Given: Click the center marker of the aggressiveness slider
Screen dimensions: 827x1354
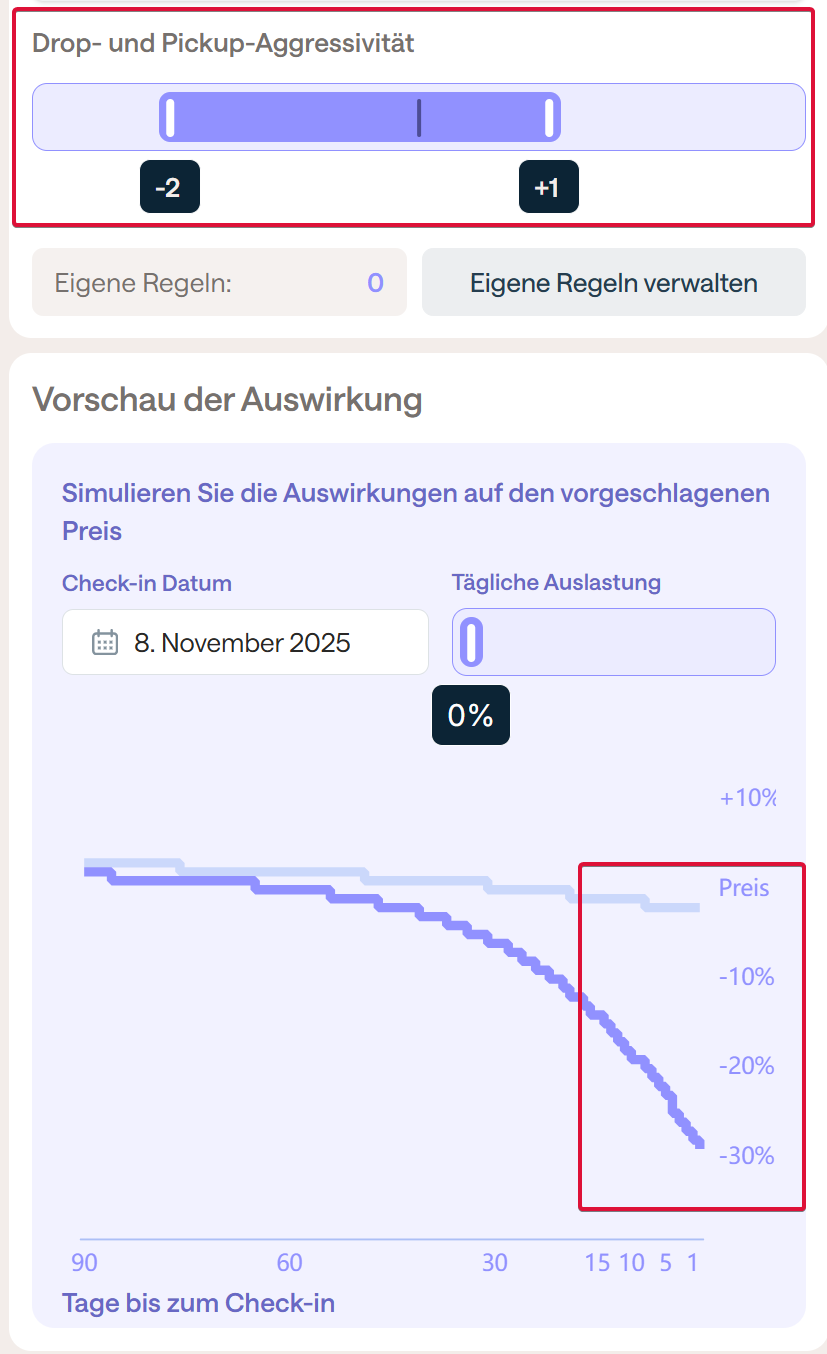Looking at the screenshot, I should tap(419, 117).
